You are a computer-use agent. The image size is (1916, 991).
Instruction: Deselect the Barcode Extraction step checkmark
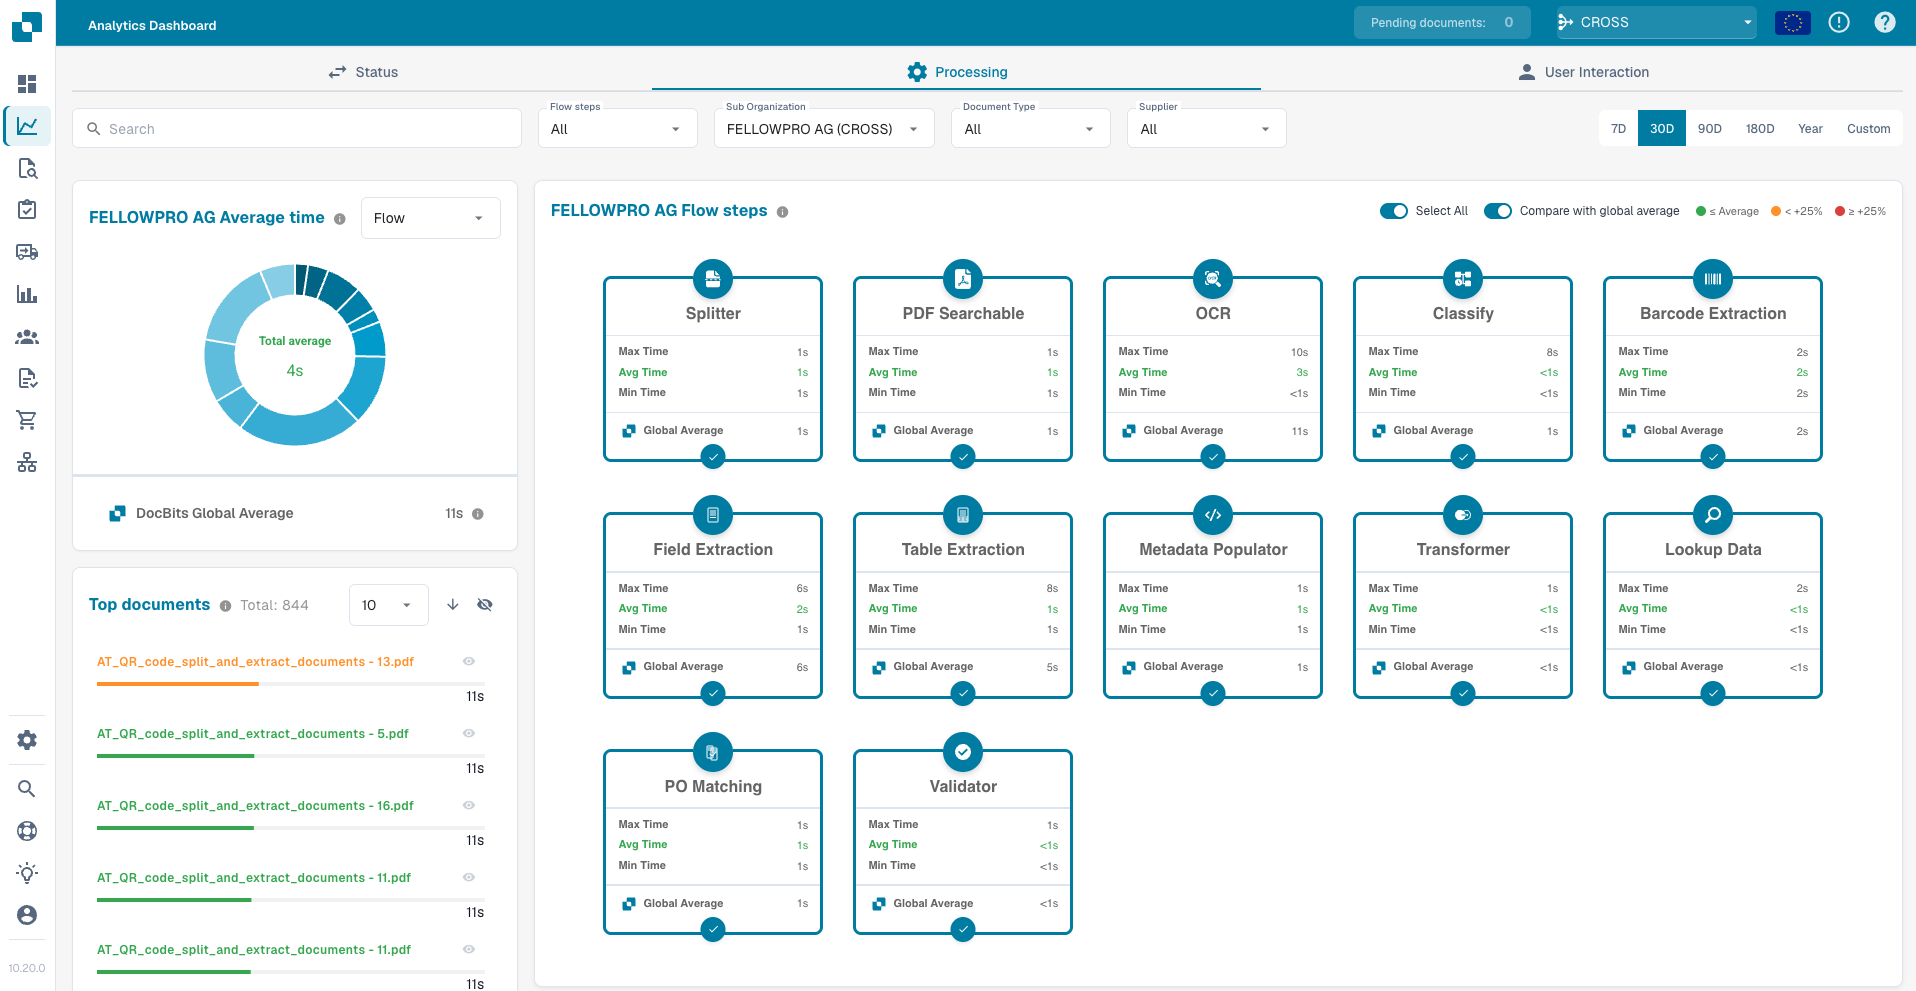1713,457
